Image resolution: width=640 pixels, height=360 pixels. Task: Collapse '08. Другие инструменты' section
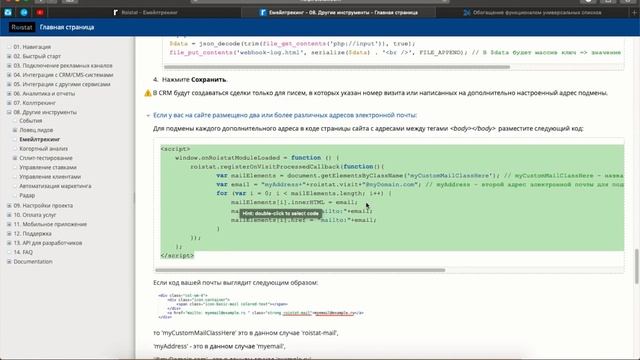9,112
